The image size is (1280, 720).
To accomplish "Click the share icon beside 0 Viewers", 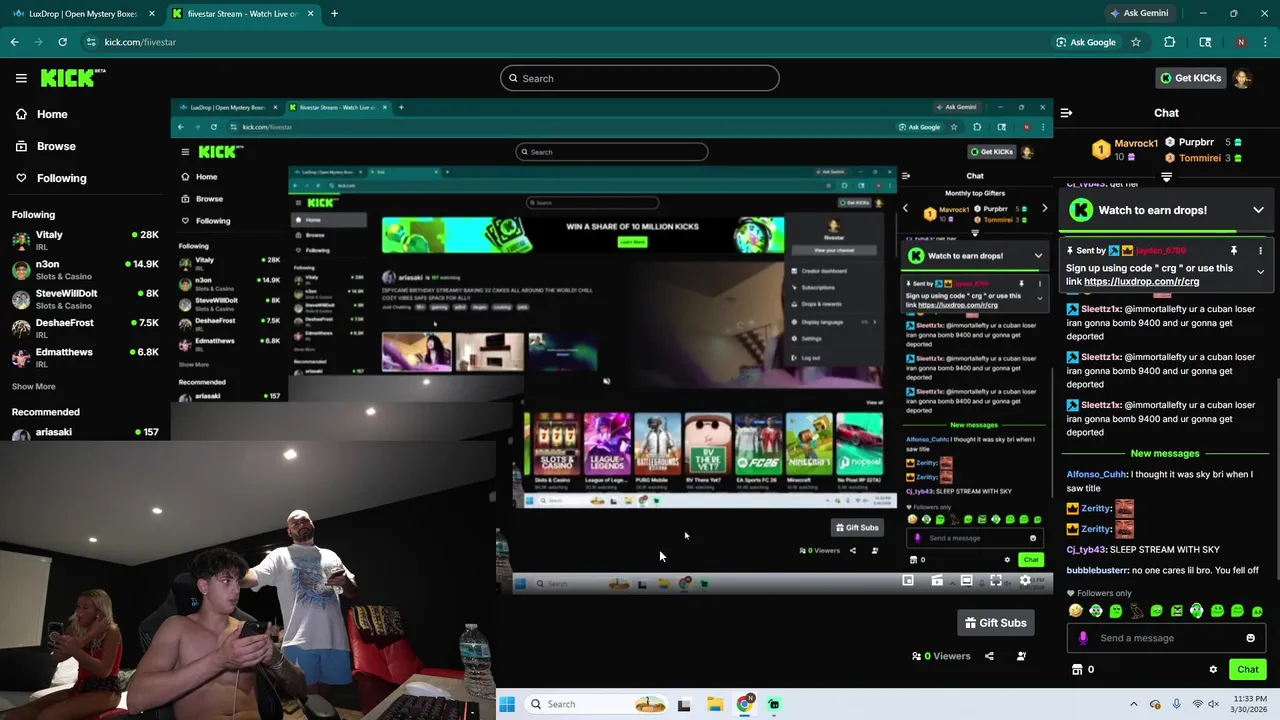I will coord(989,656).
